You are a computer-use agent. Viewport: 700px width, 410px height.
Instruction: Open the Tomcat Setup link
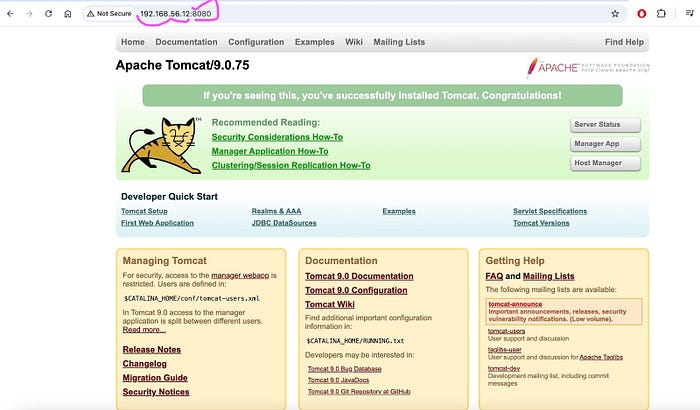click(x=144, y=211)
